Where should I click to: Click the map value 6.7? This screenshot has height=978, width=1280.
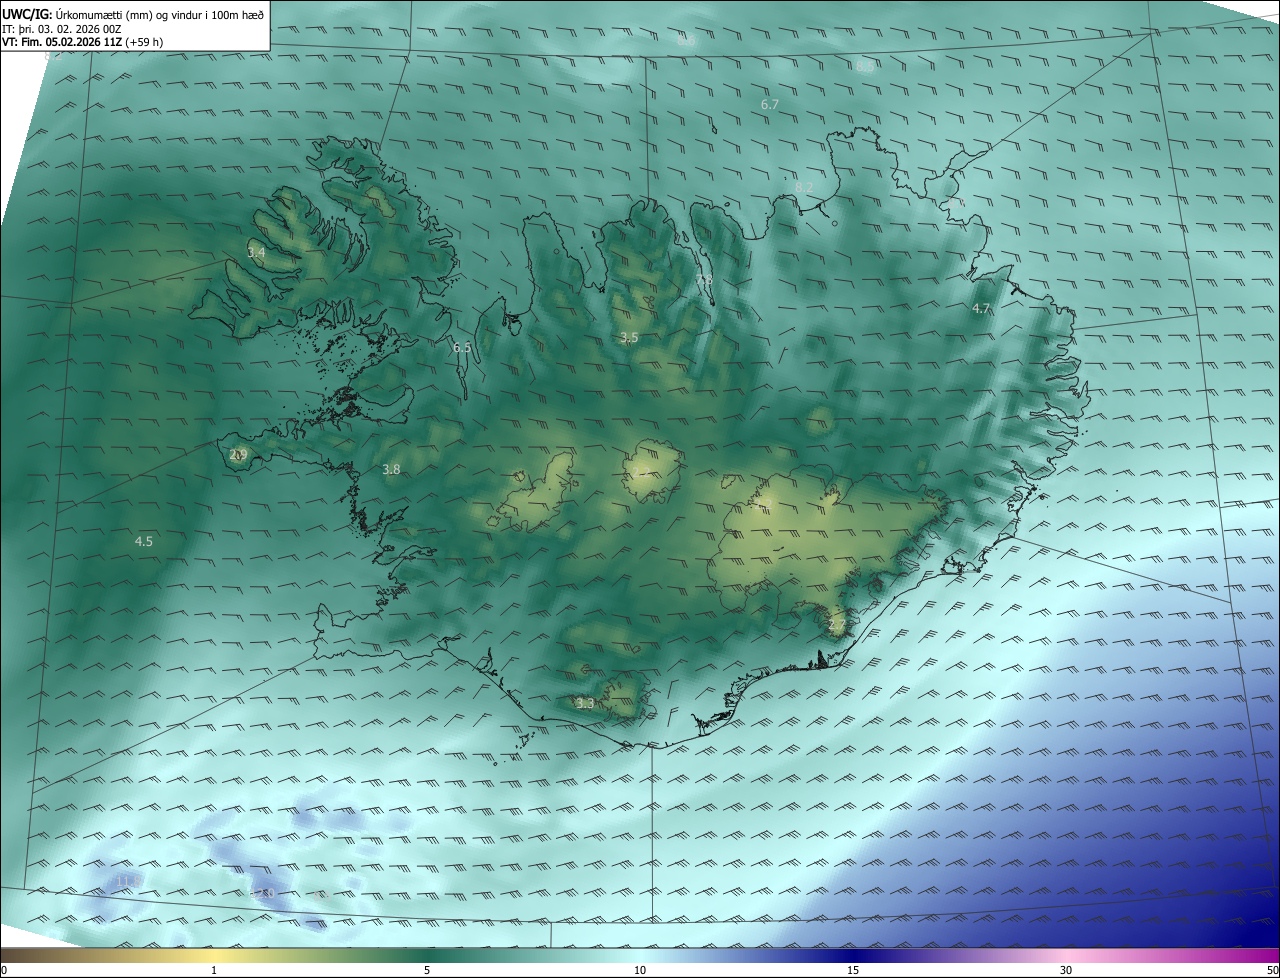769,104
